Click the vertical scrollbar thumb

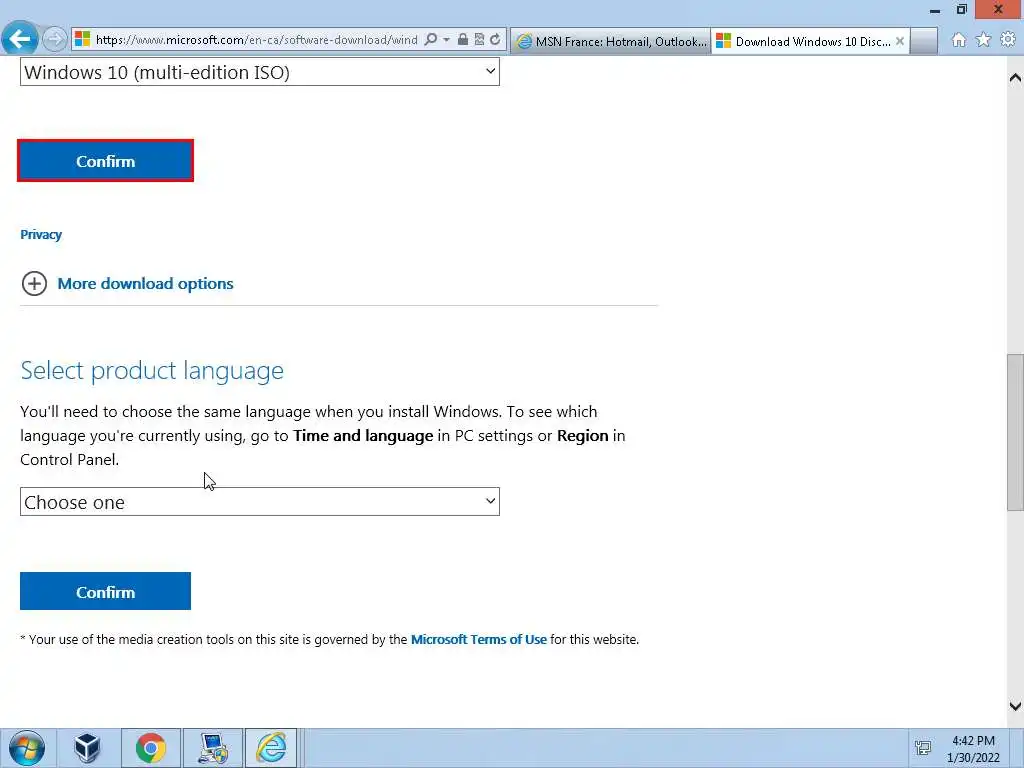1015,432
